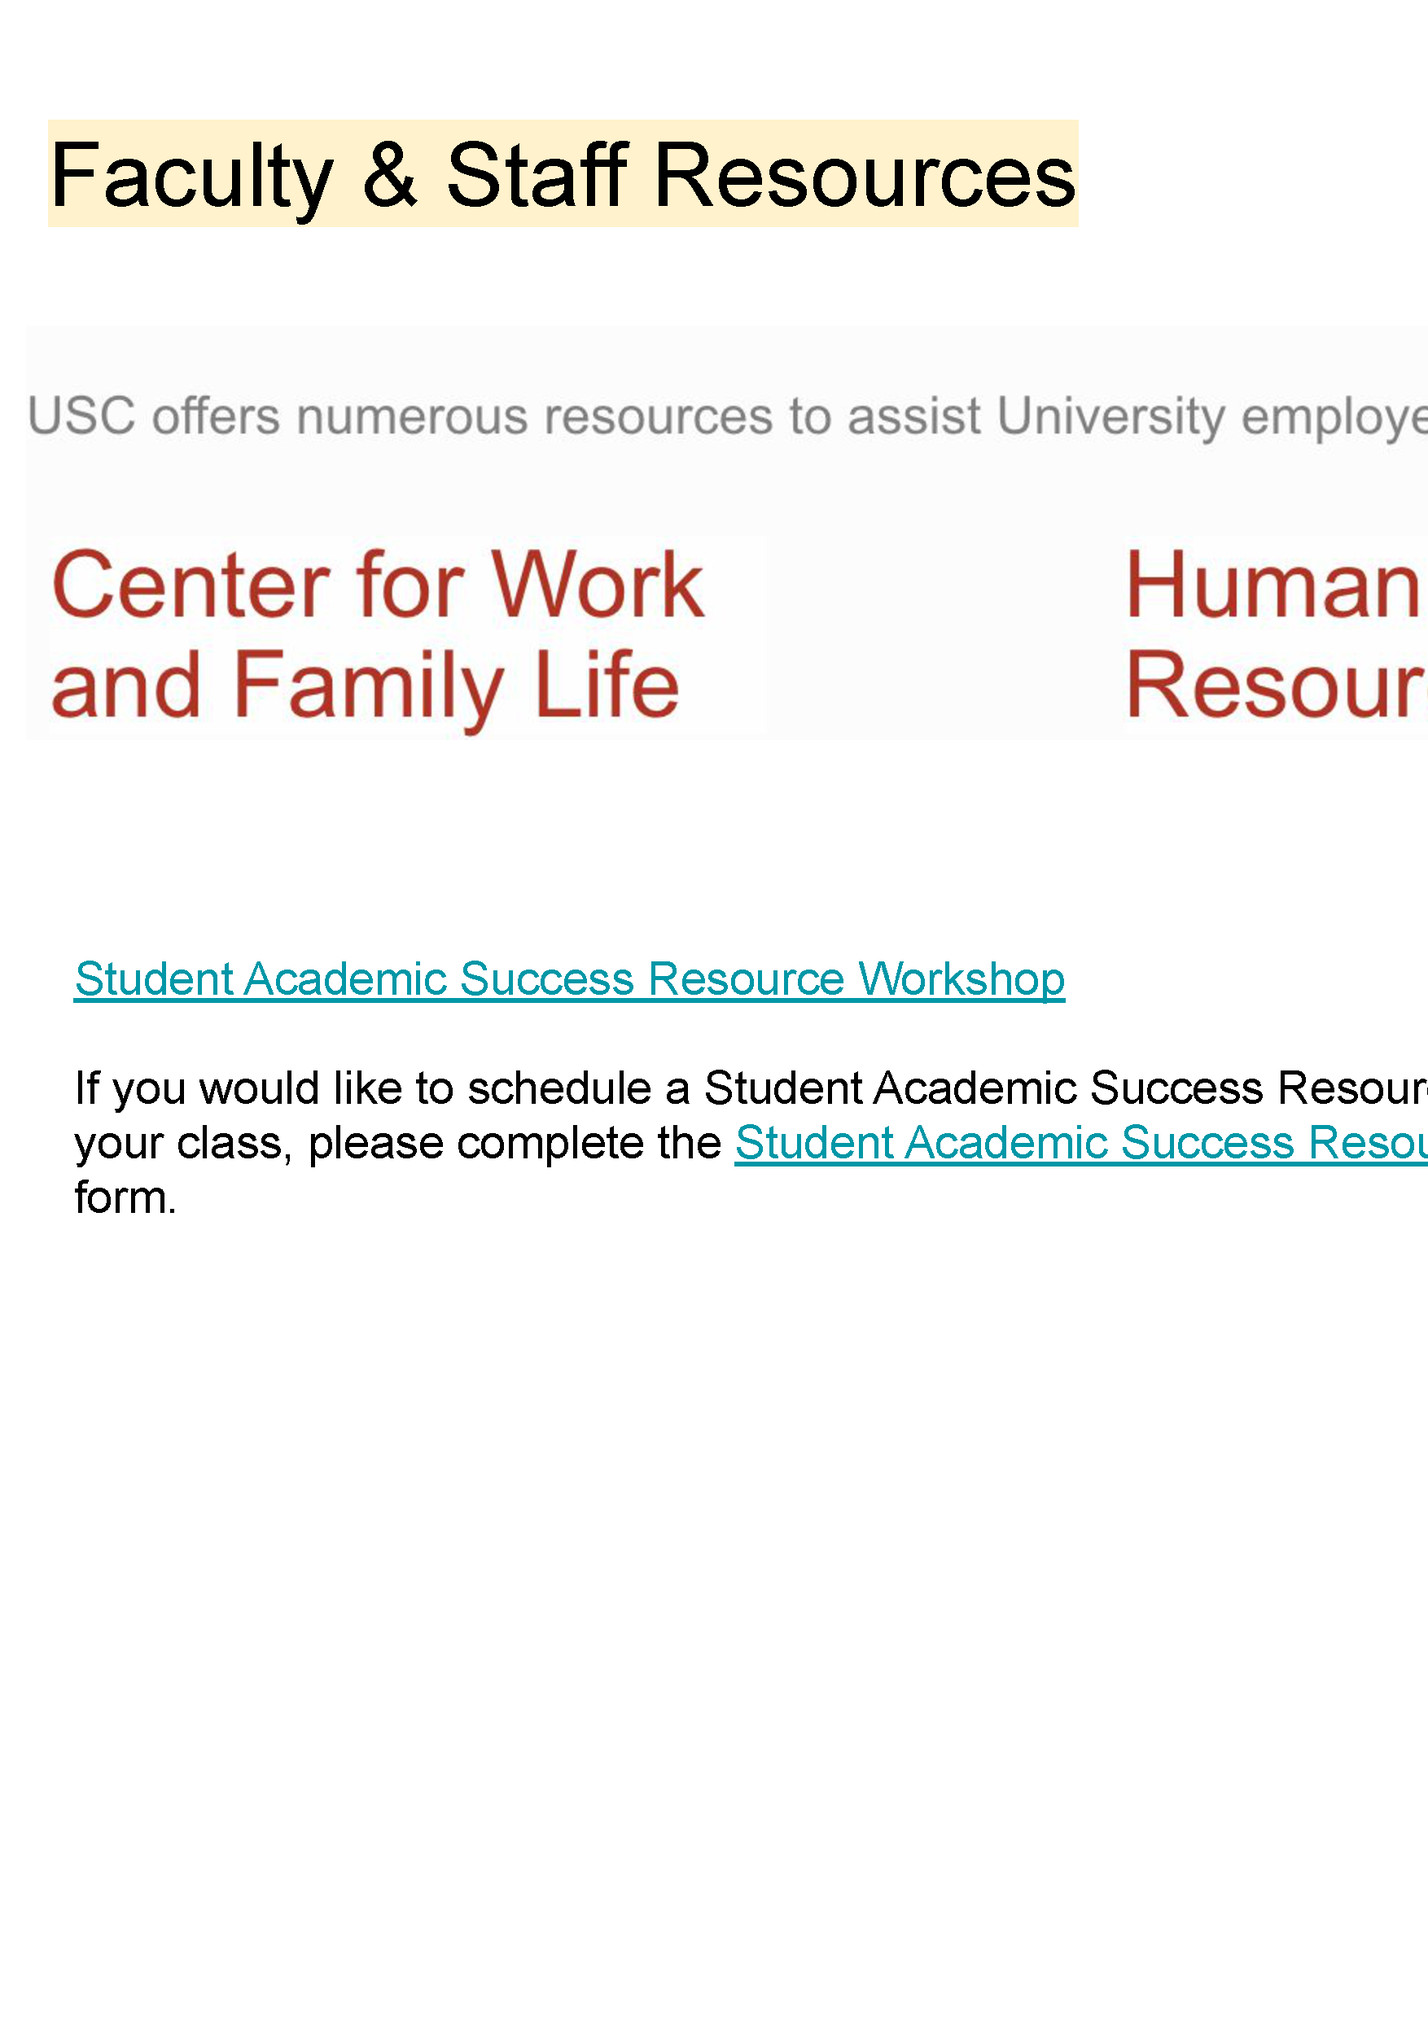
Task: Click the word "schedule" in the paragraph
Action: click(x=558, y=1088)
